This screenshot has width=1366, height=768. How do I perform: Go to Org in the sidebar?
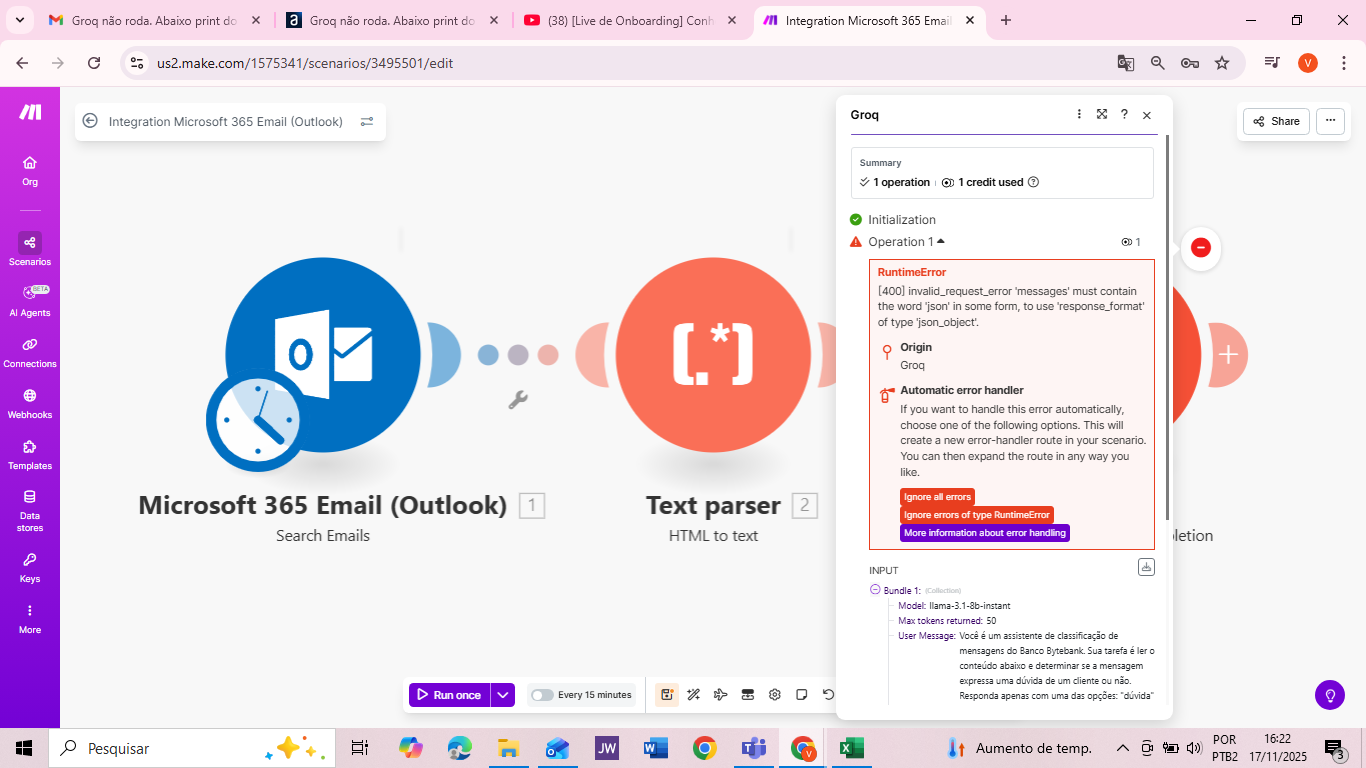pyautogui.click(x=30, y=171)
